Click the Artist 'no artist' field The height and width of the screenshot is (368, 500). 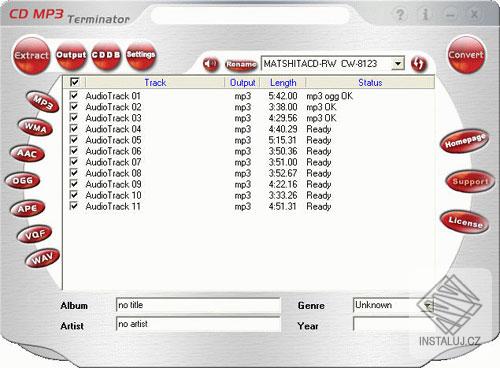pos(198,324)
